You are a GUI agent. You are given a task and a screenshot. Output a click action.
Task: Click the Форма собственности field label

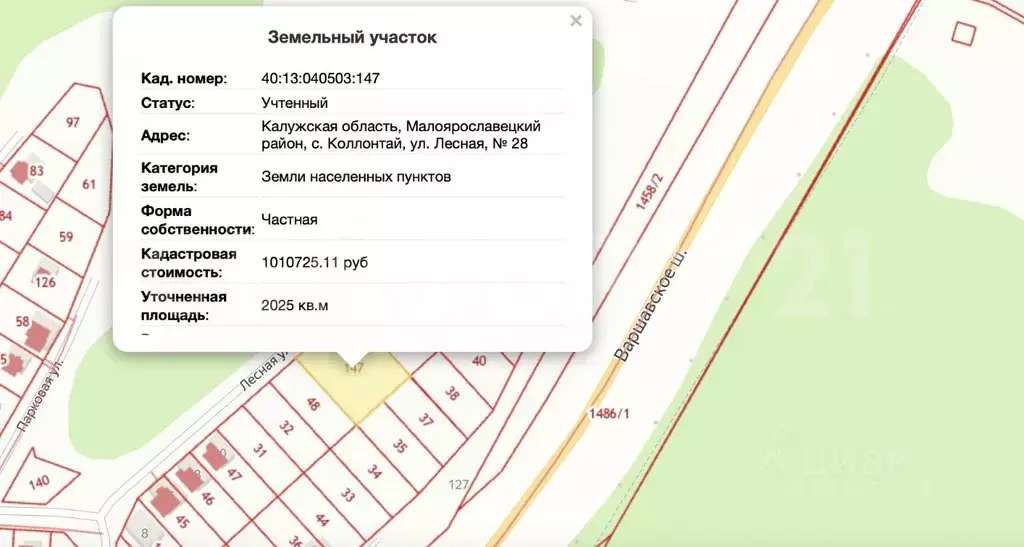coord(199,221)
